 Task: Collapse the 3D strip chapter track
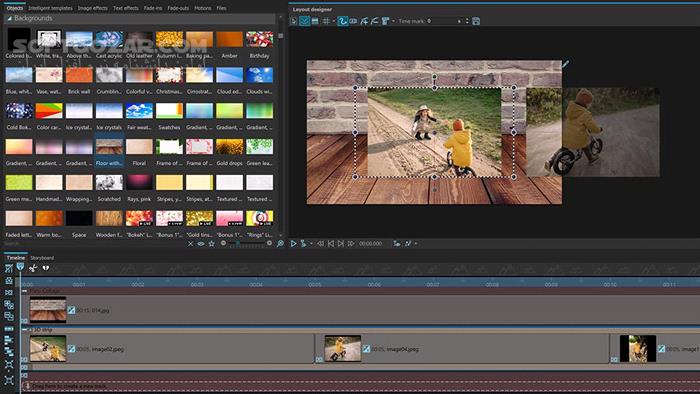click(25, 330)
